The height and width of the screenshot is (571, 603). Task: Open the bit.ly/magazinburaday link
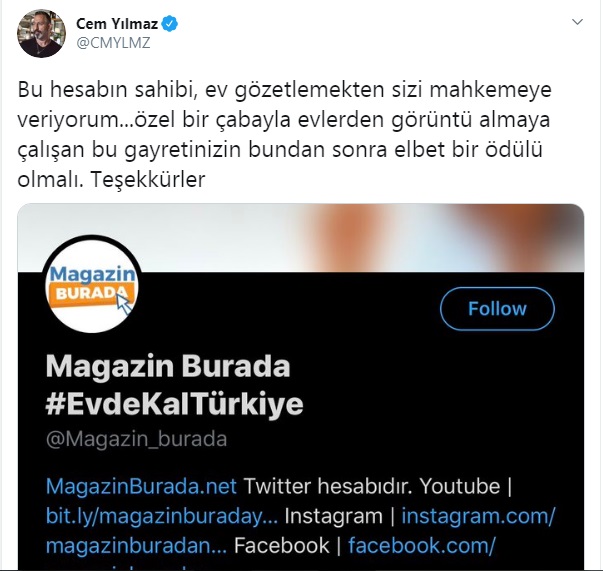[x=162, y=516]
